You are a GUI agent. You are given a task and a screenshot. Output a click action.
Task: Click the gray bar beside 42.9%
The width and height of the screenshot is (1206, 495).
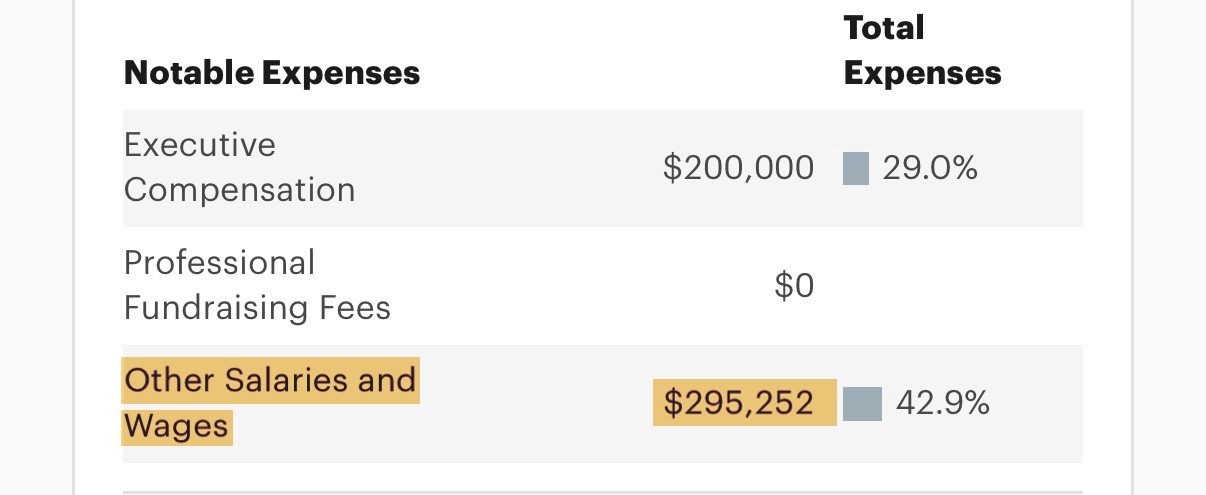[862, 404]
